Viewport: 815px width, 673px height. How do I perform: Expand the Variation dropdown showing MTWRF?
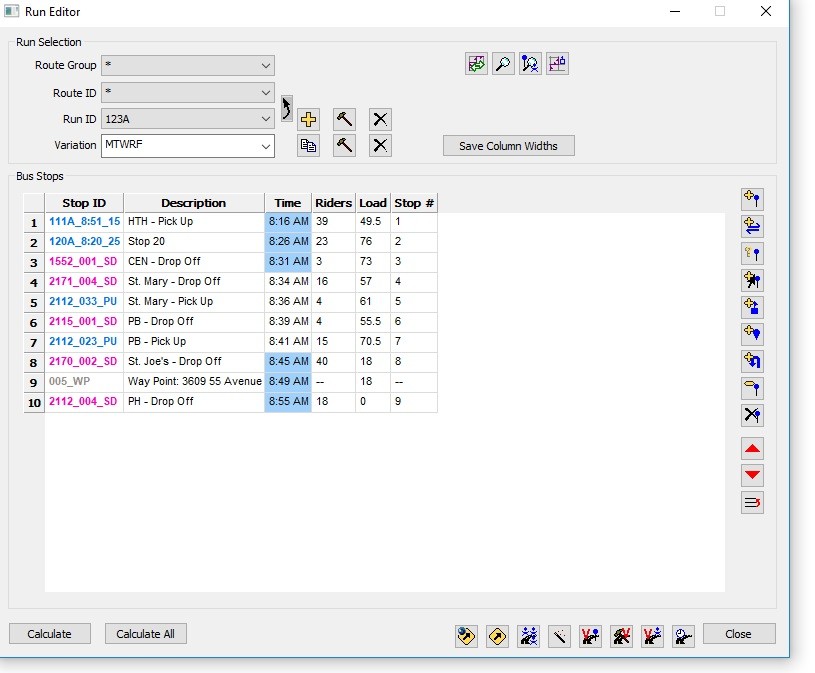tap(188, 146)
